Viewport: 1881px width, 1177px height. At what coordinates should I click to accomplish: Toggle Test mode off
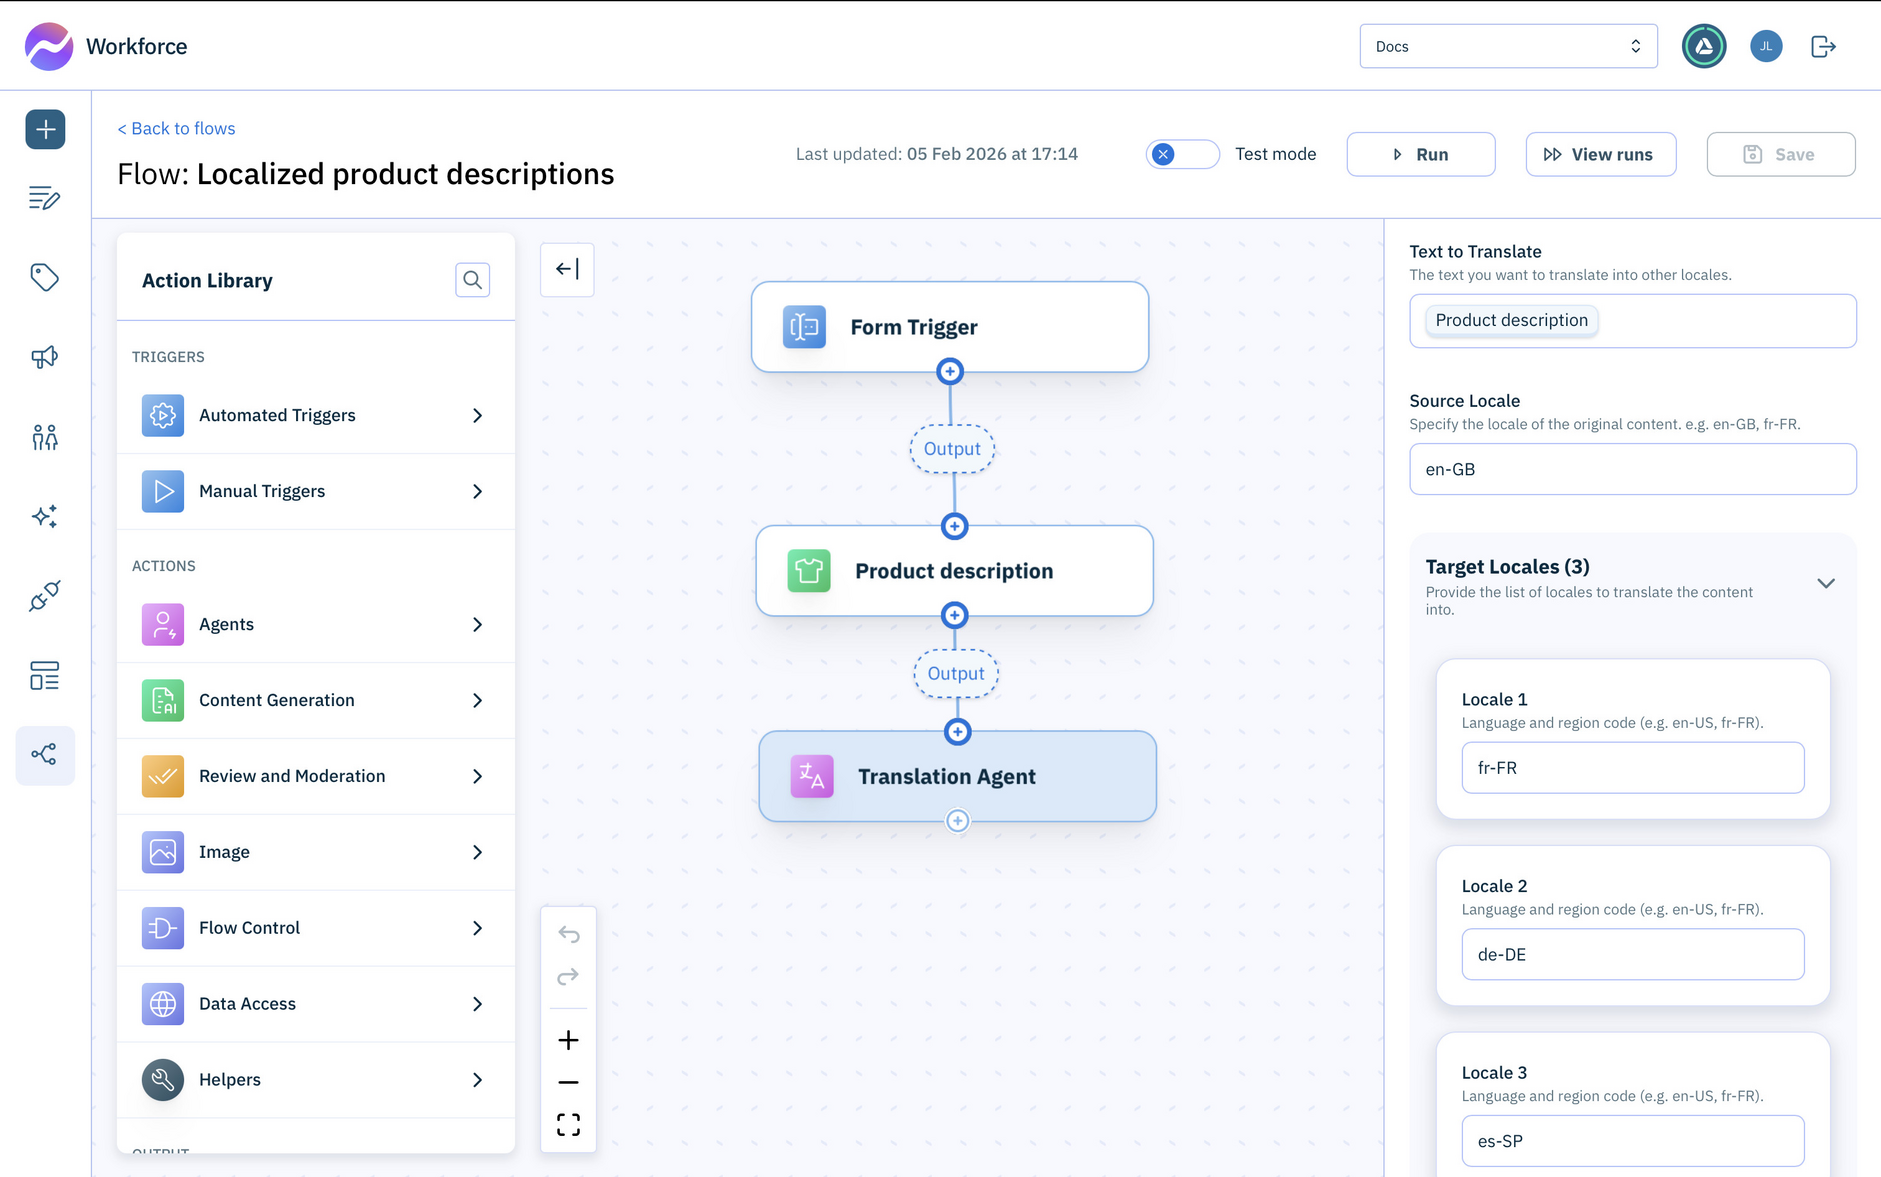coord(1182,154)
